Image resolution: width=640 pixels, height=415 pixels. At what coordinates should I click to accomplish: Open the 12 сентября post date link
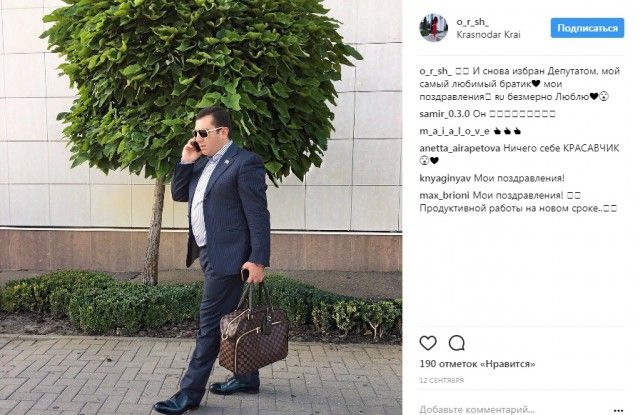[442, 380]
